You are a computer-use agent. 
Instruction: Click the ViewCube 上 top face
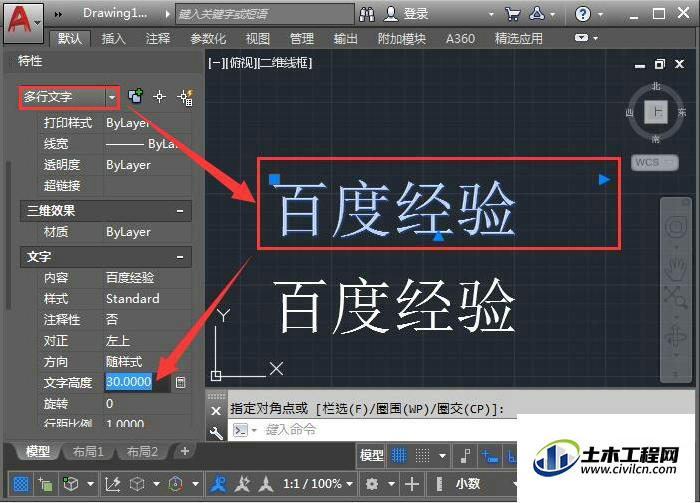tap(656, 112)
